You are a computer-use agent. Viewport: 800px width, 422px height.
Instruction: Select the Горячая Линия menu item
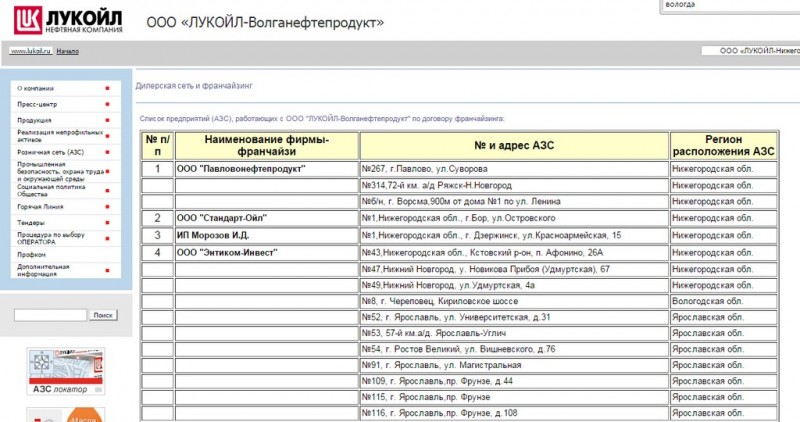tap(40, 207)
